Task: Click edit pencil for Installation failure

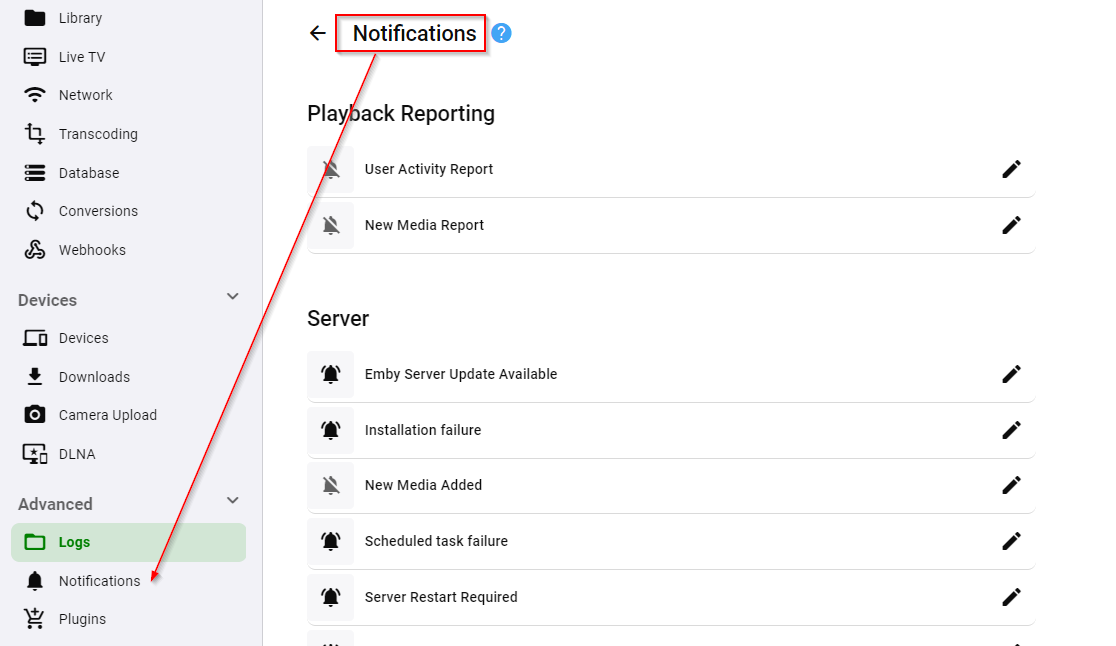Action: (1011, 430)
